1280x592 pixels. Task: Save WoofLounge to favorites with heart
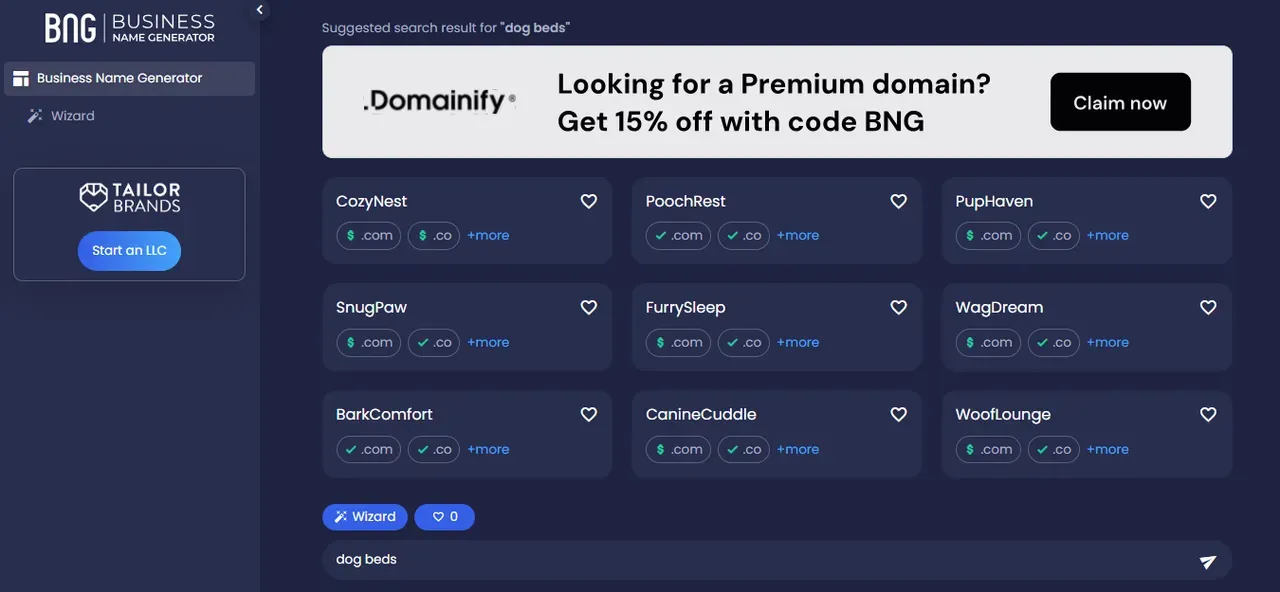pos(1208,415)
